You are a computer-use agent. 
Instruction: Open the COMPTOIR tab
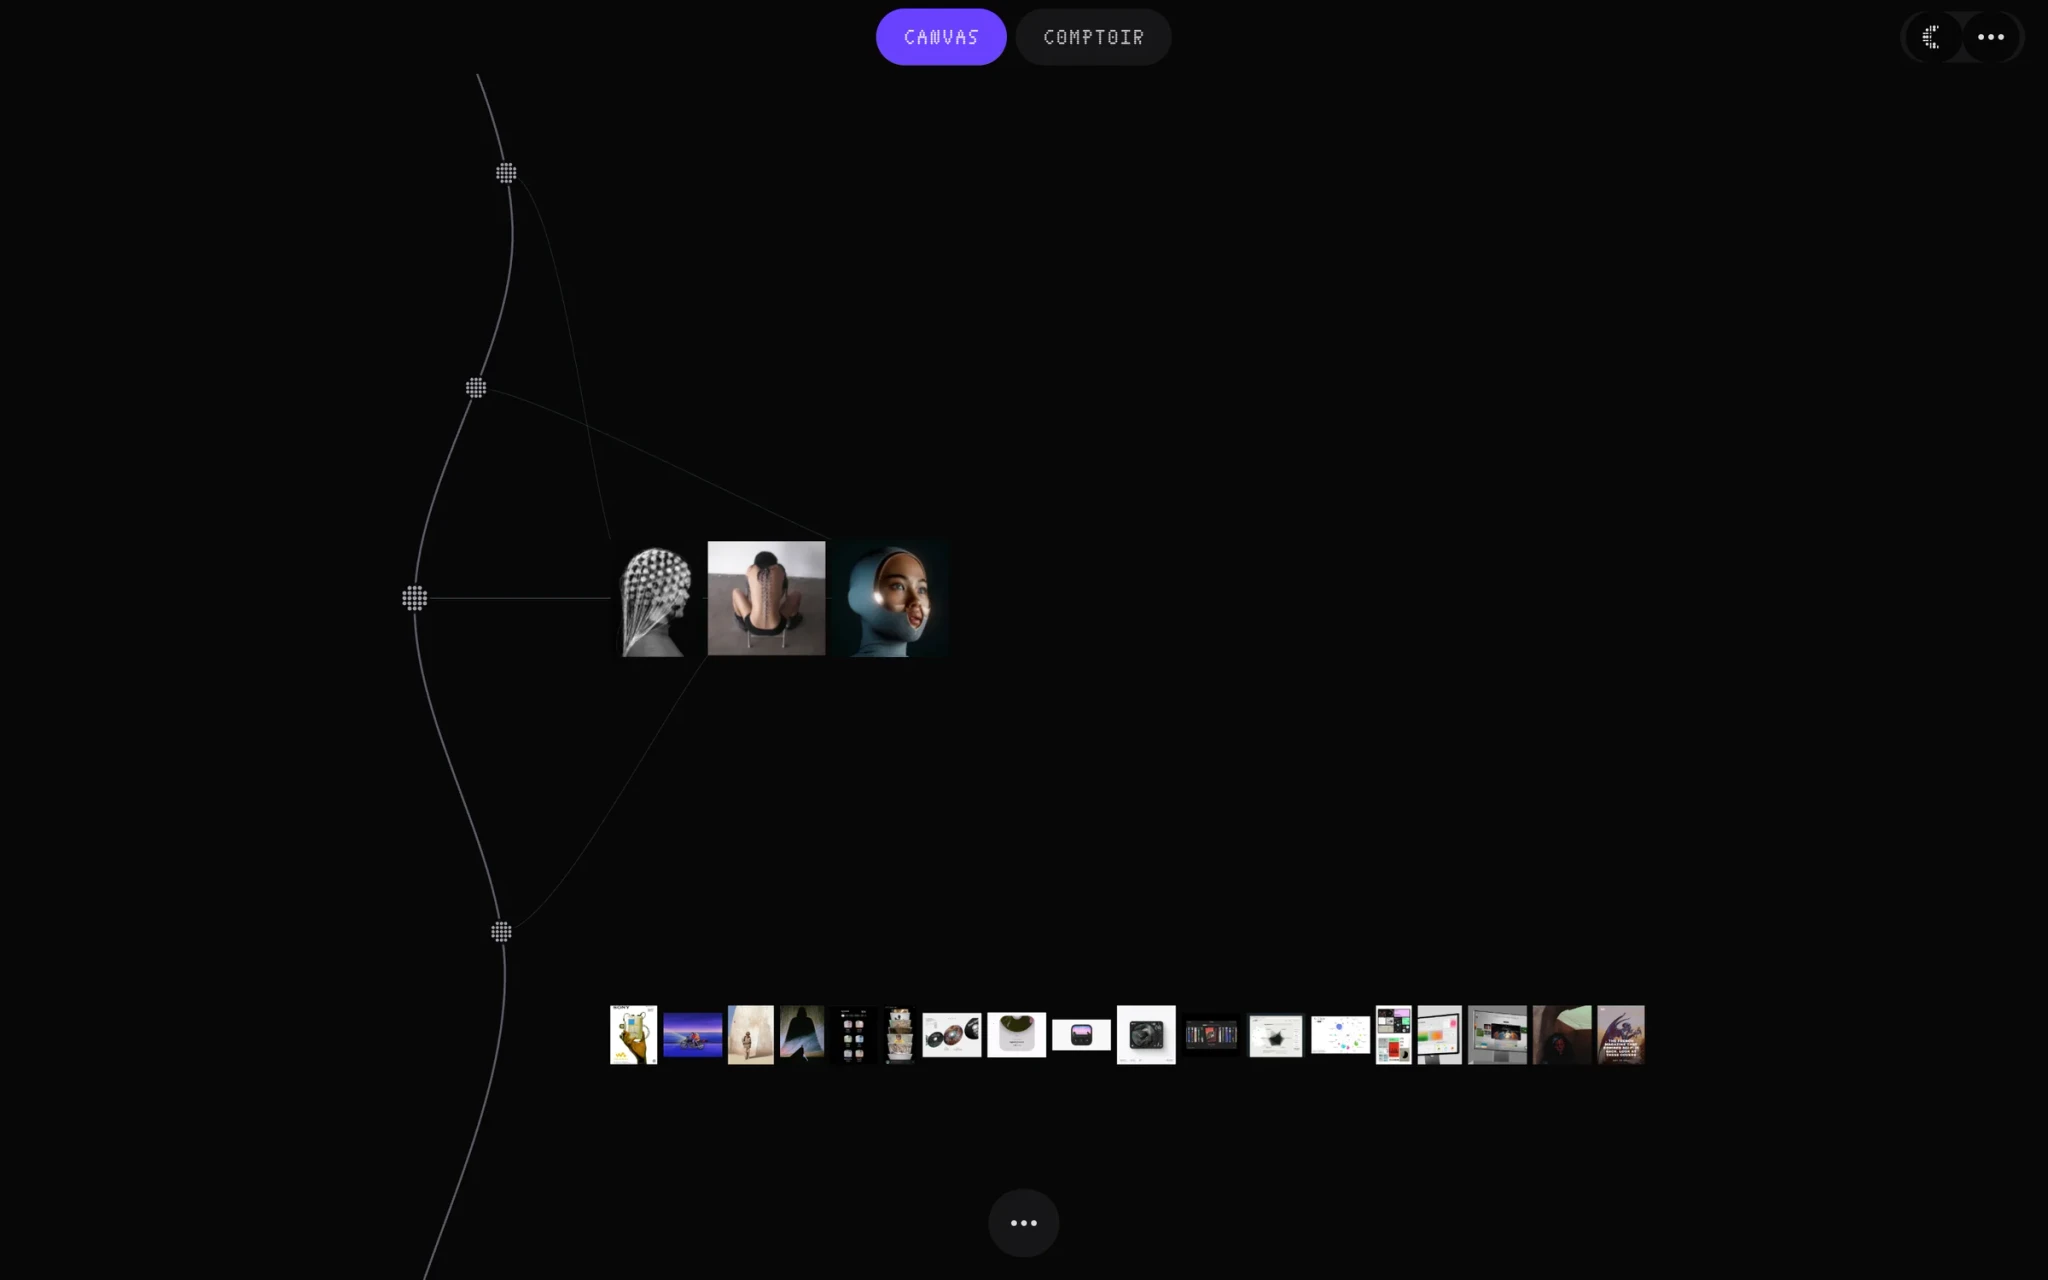[1093, 37]
